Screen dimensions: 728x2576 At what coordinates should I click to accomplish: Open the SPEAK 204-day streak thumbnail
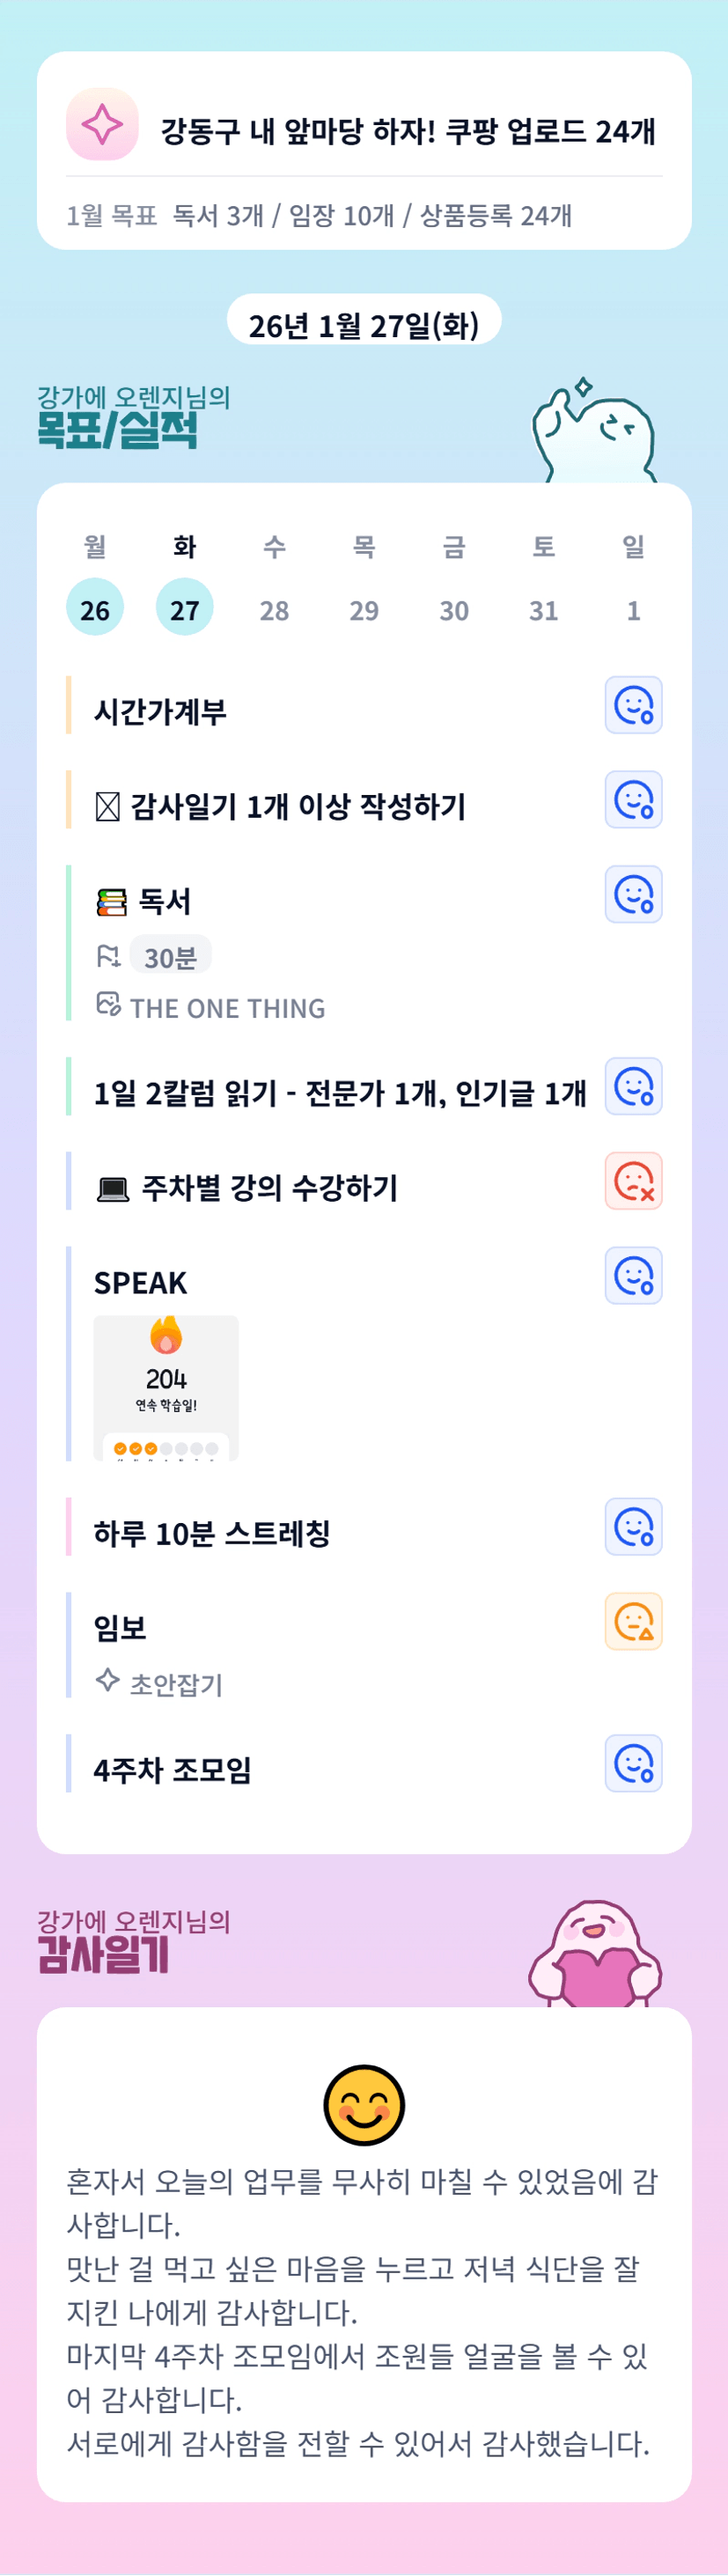[166, 1388]
